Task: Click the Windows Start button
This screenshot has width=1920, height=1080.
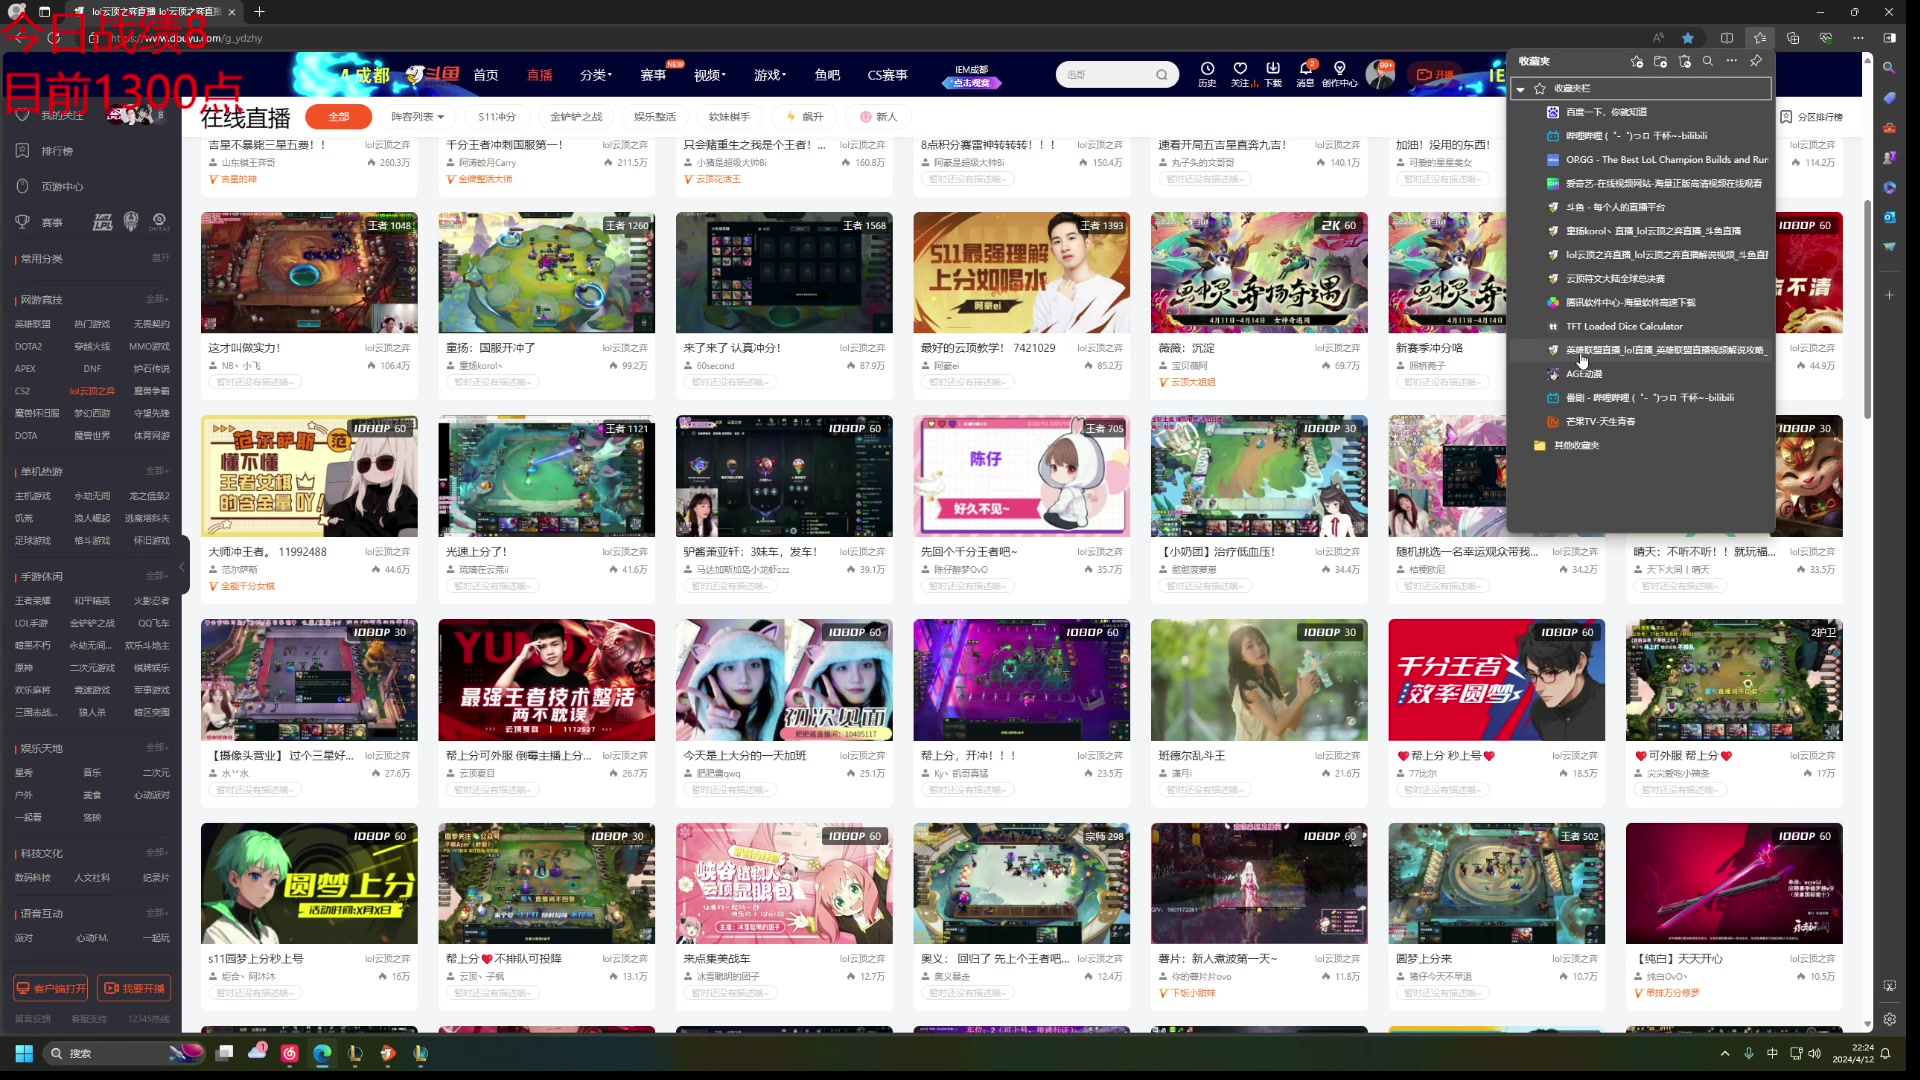Action: (x=24, y=1053)
